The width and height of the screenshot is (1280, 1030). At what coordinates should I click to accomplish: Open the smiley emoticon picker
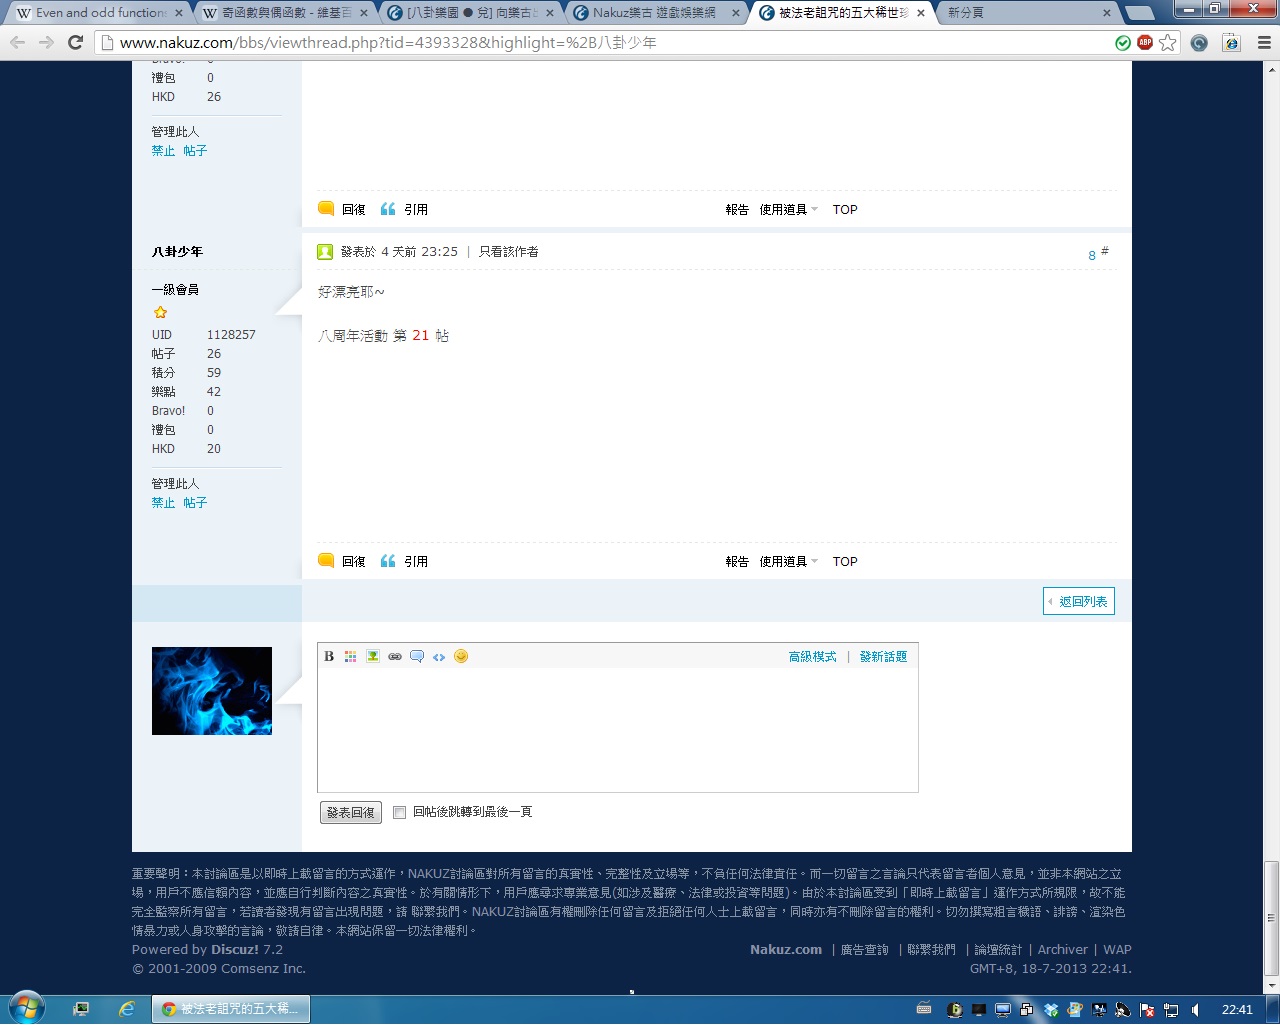[461, 656]
